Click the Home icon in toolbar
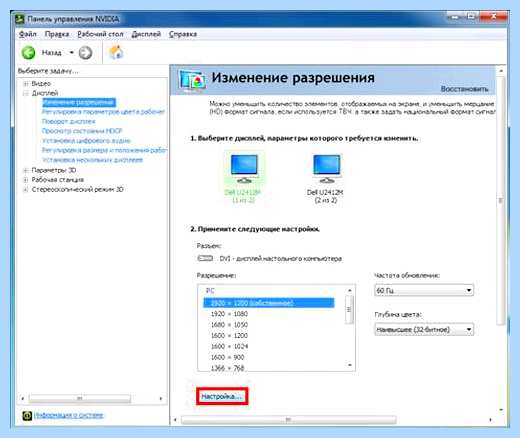The width and height of the screenshot is (520, 438). tap(116, 52)
